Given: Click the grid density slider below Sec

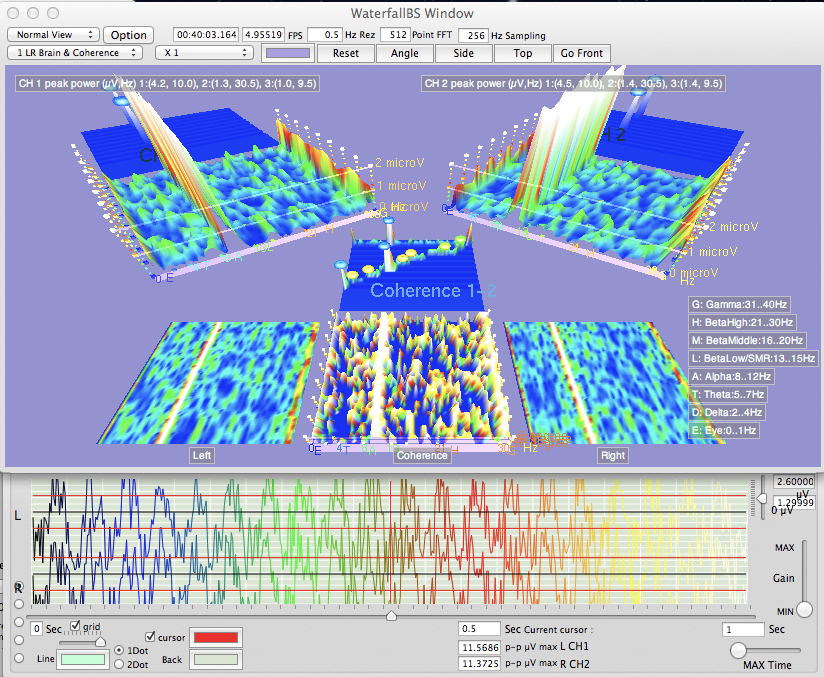Looking at the screenshot, I should pyautogui.click(x=100, y=642).
